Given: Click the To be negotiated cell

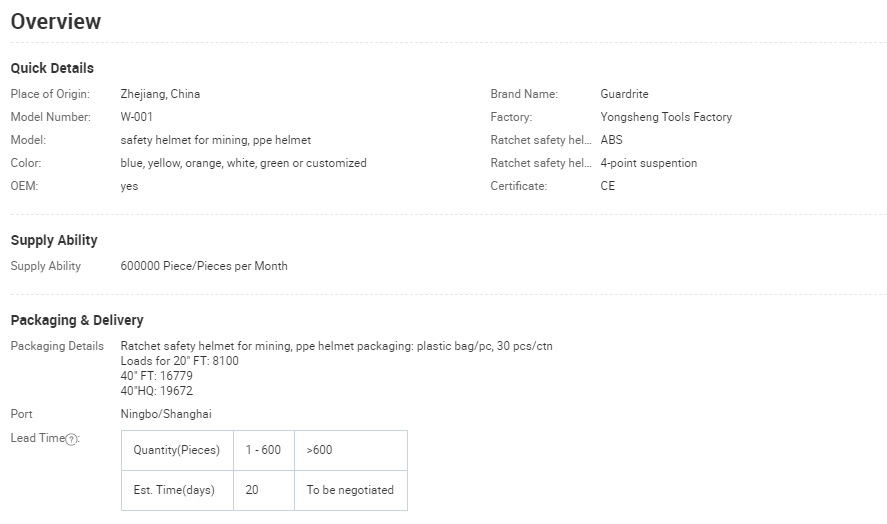Looking at the screenshot, I should (x=350, y=490).
